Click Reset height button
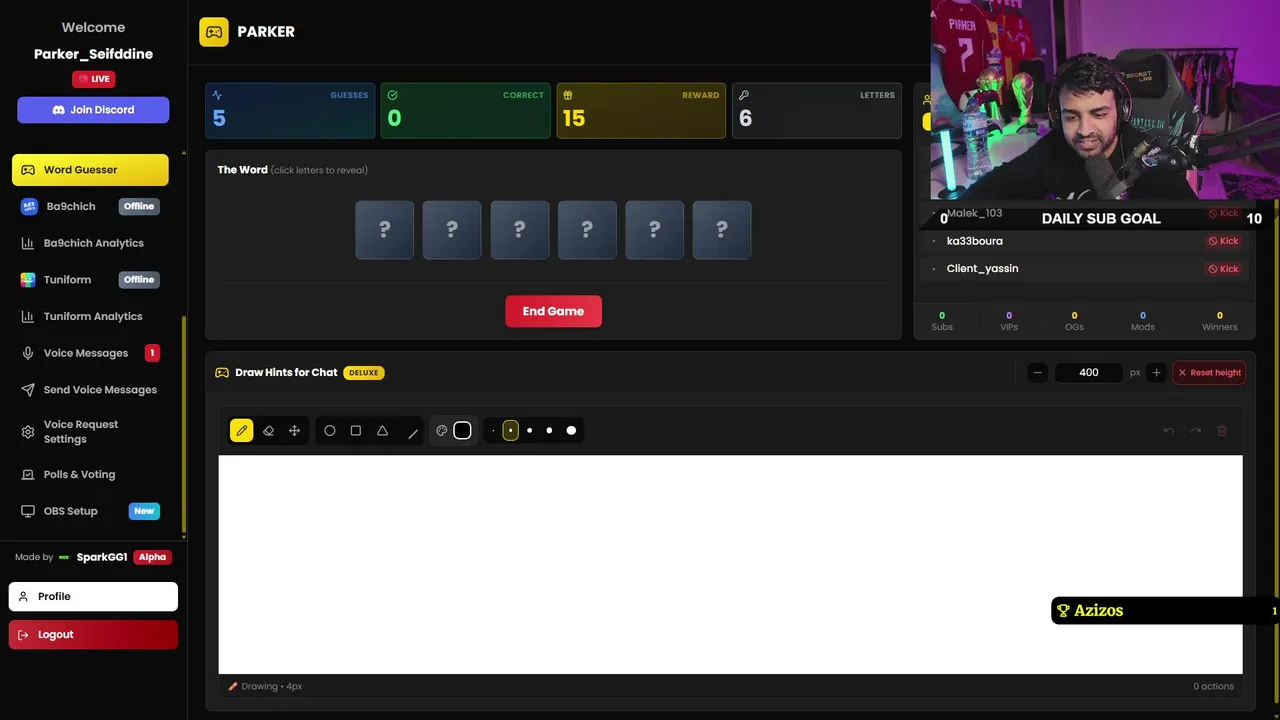1280x720 pixels. 1209,372
